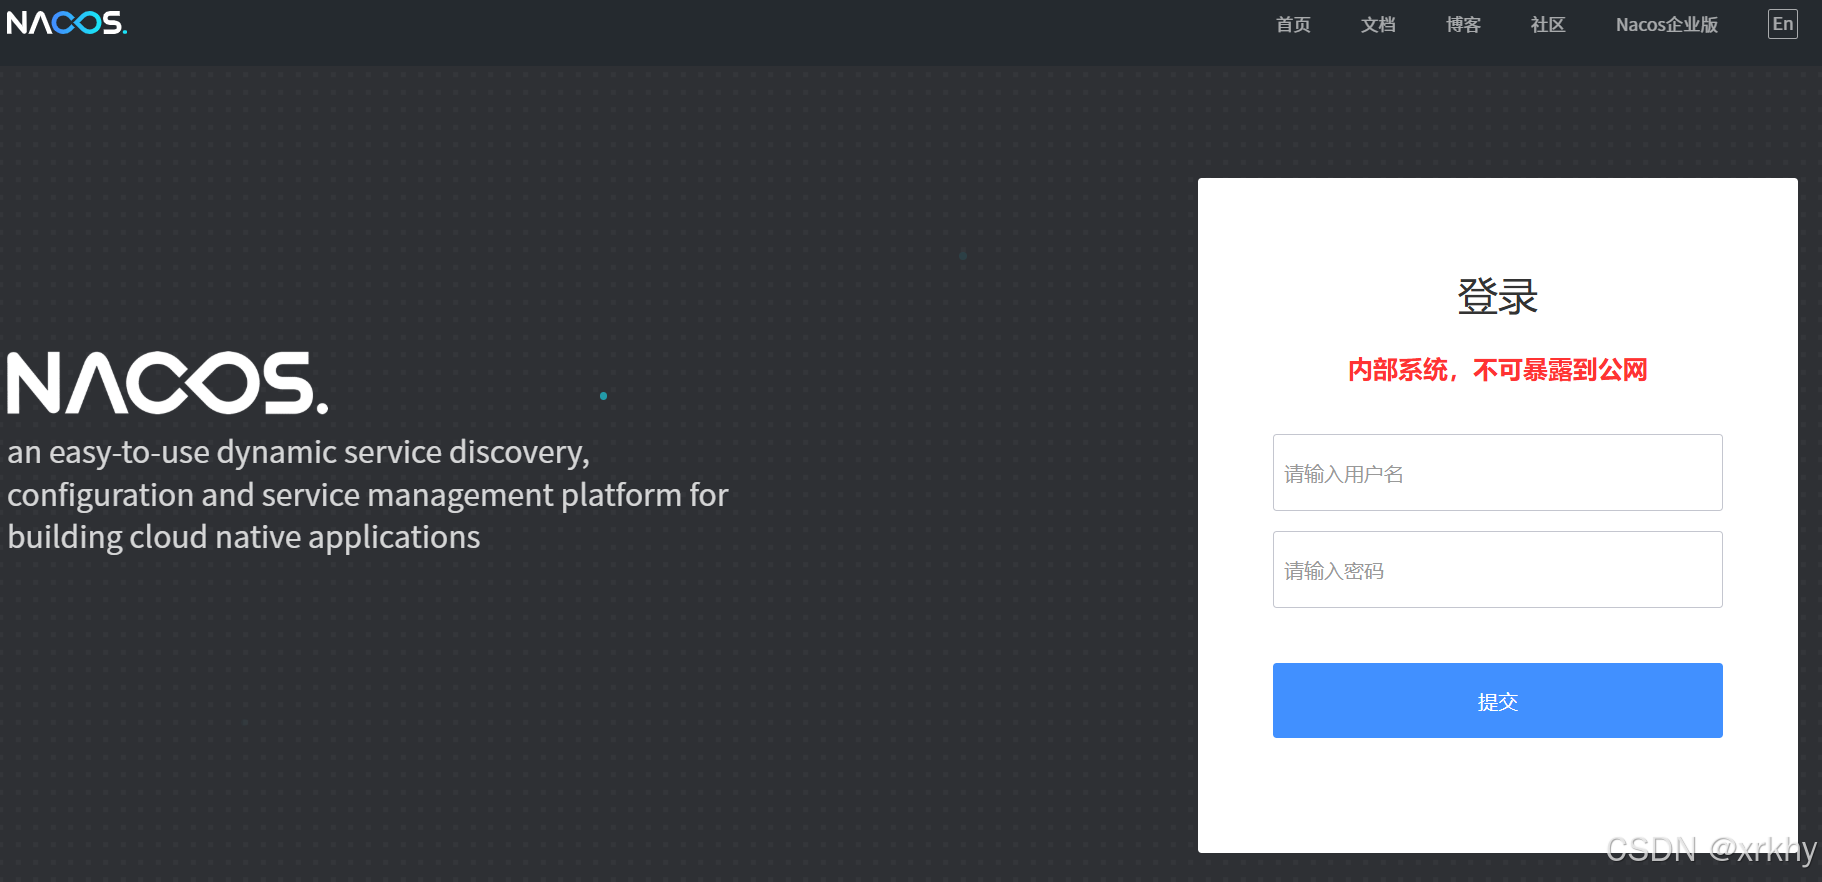
Task: Click the 登录 login heading
Action: pyautogui.click(x=1497, y=297)
